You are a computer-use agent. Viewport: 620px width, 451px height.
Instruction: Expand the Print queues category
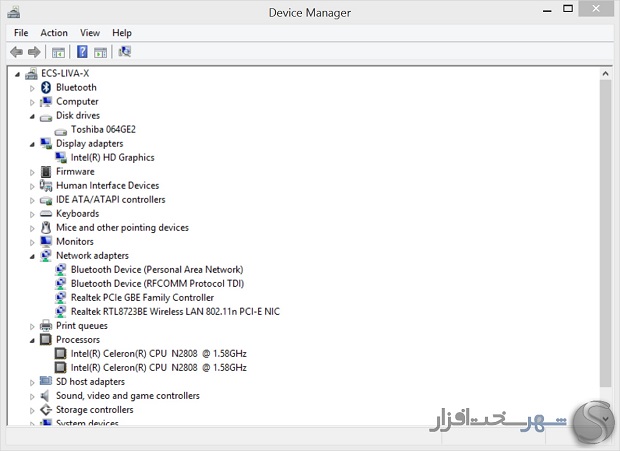(x=32, y=326)
